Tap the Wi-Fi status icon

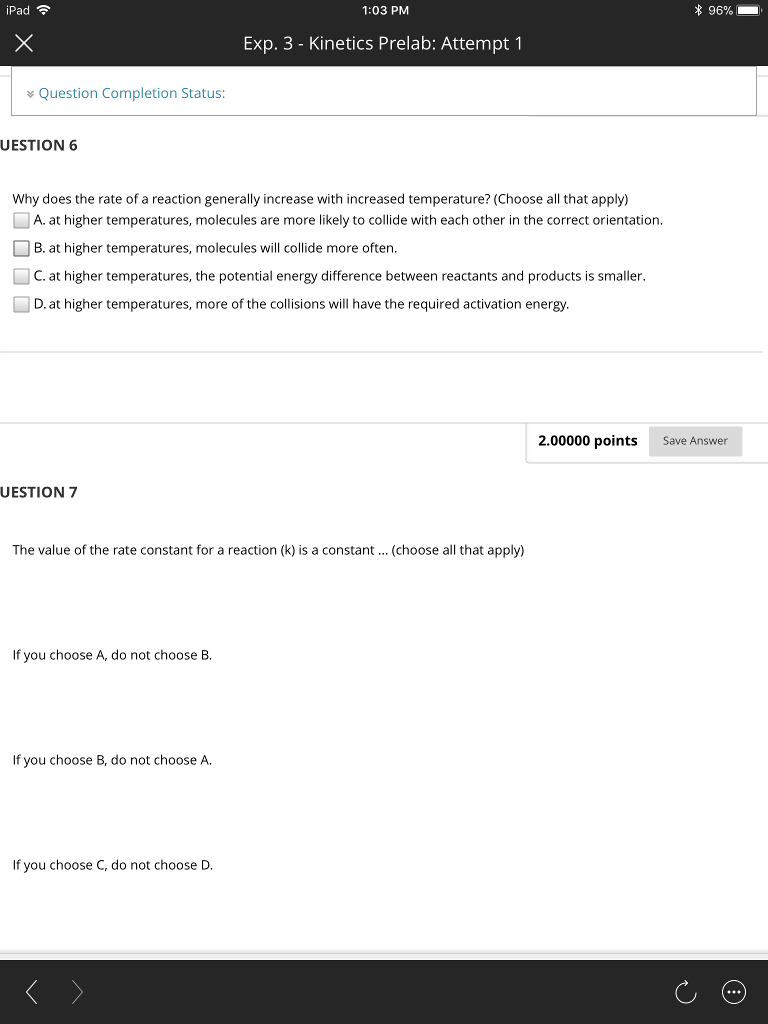pos(45,10)
